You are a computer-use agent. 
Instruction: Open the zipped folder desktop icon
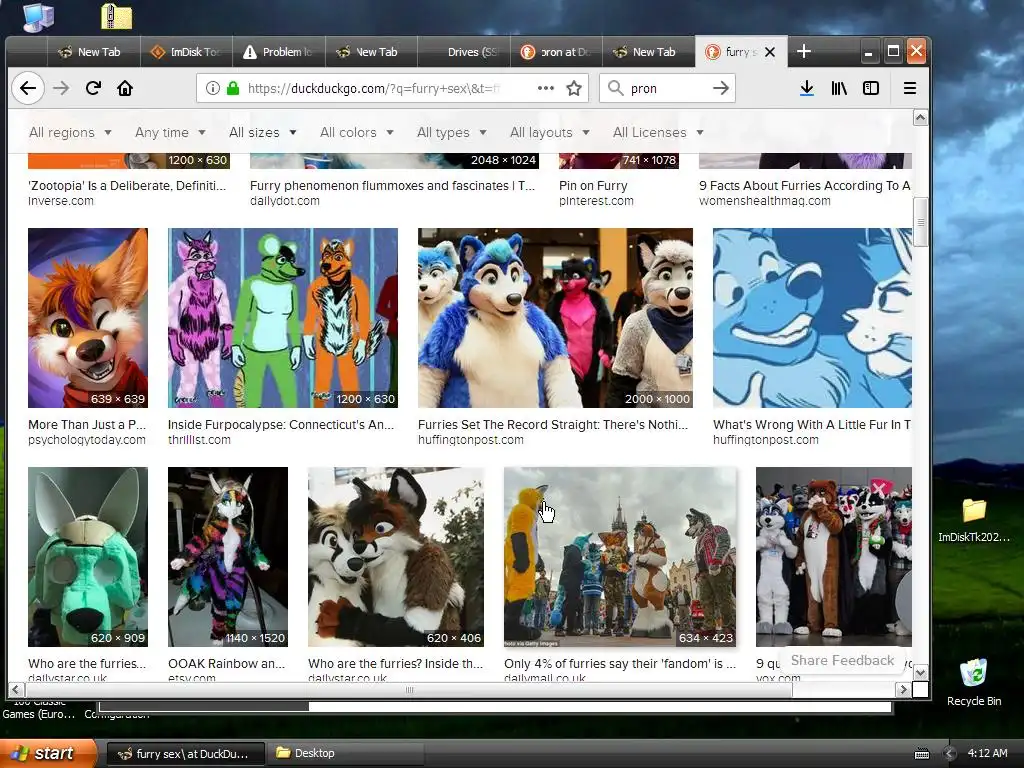coord(117,16)
